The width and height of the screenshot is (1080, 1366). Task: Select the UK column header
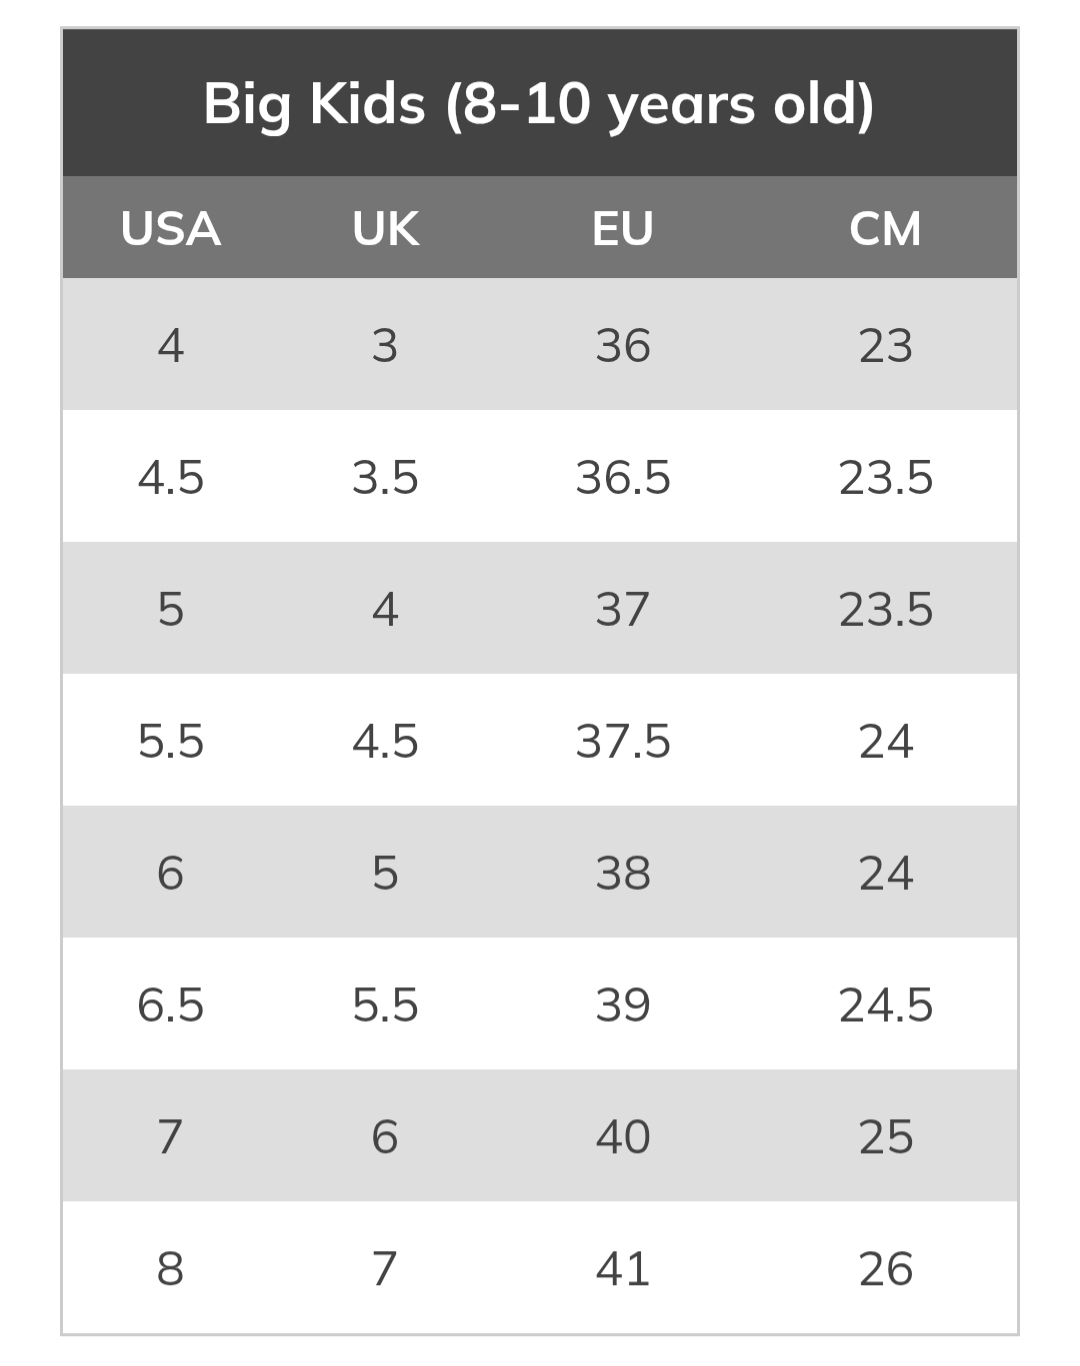coord(385,229)
